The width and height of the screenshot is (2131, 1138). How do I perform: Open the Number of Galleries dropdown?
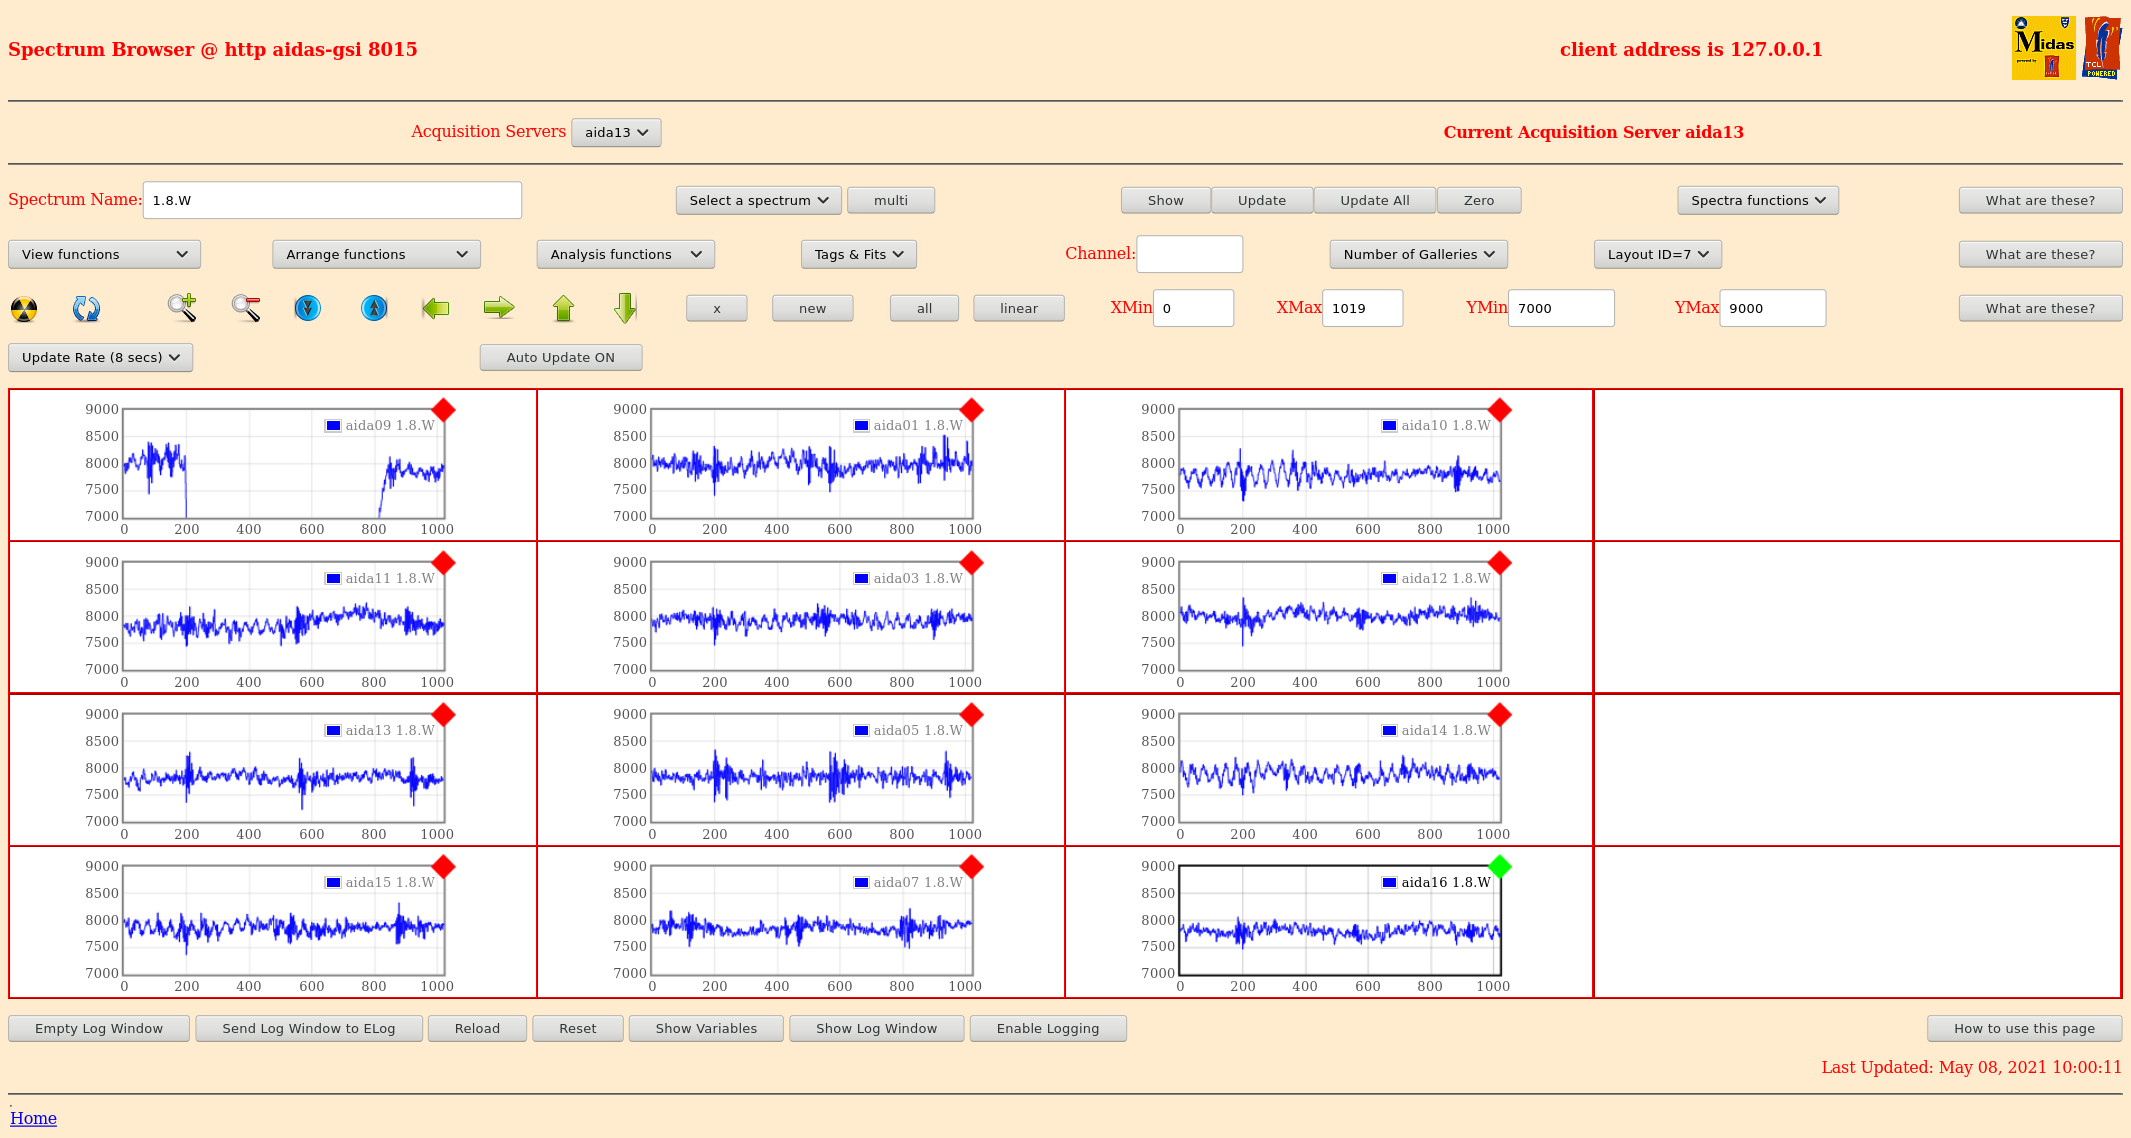pyautogui.click(x=1418, y=254)
